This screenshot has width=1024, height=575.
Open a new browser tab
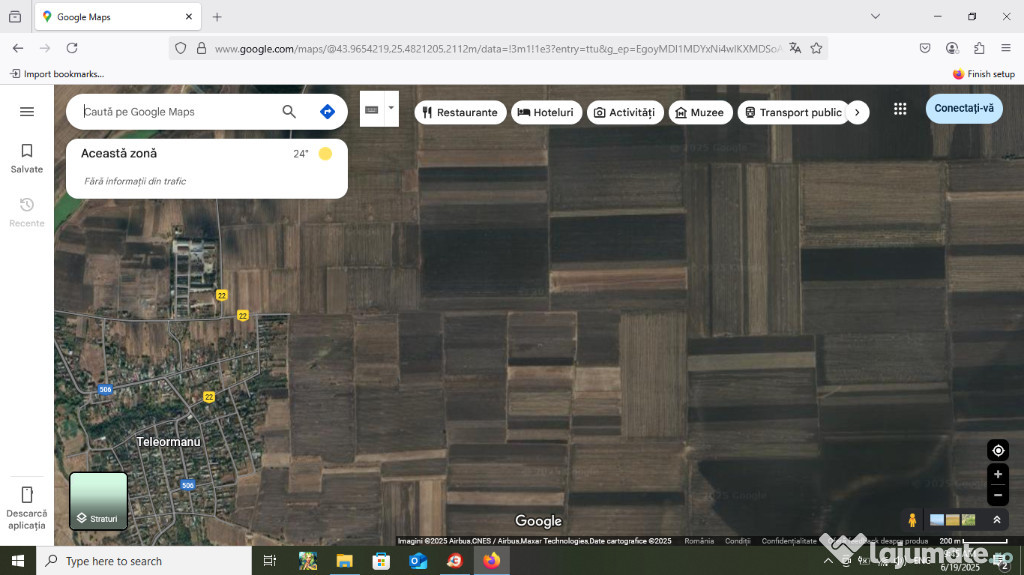click(x=217, y=17)
